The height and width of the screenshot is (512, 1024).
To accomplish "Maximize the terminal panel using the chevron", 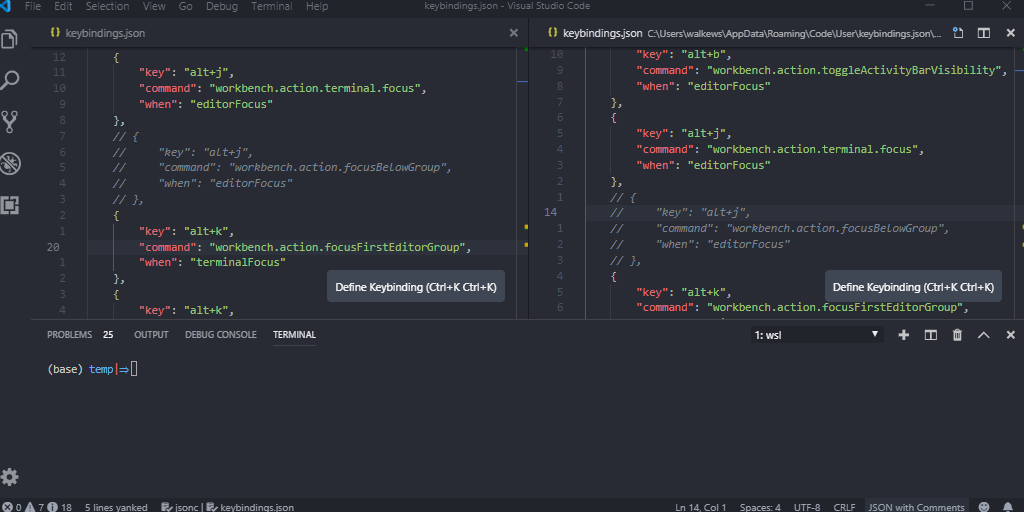I will point(984,335).
